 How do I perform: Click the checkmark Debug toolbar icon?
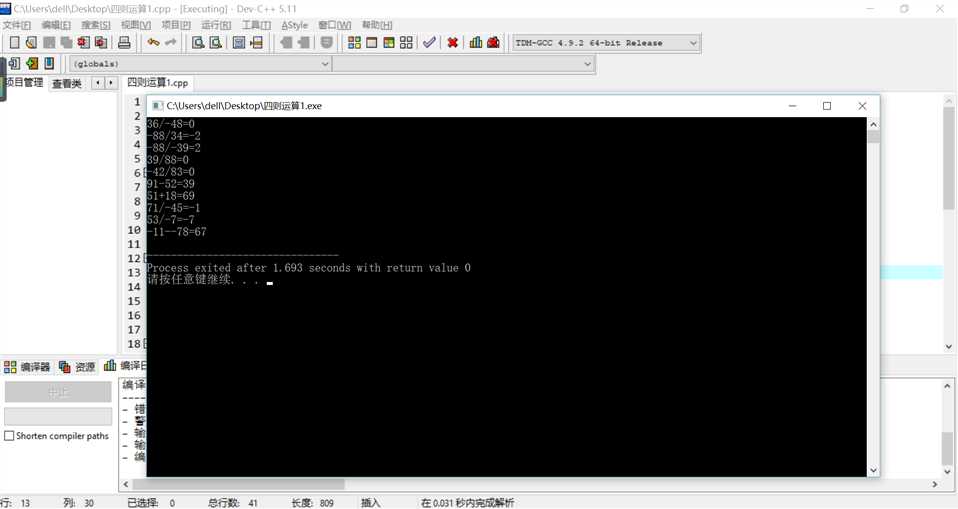tap(430, 42)
